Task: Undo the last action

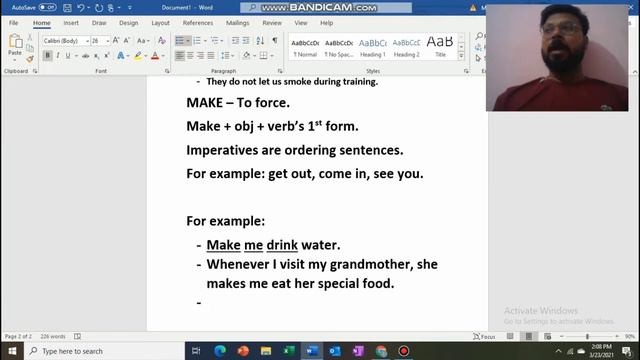Action: point(81,8)
